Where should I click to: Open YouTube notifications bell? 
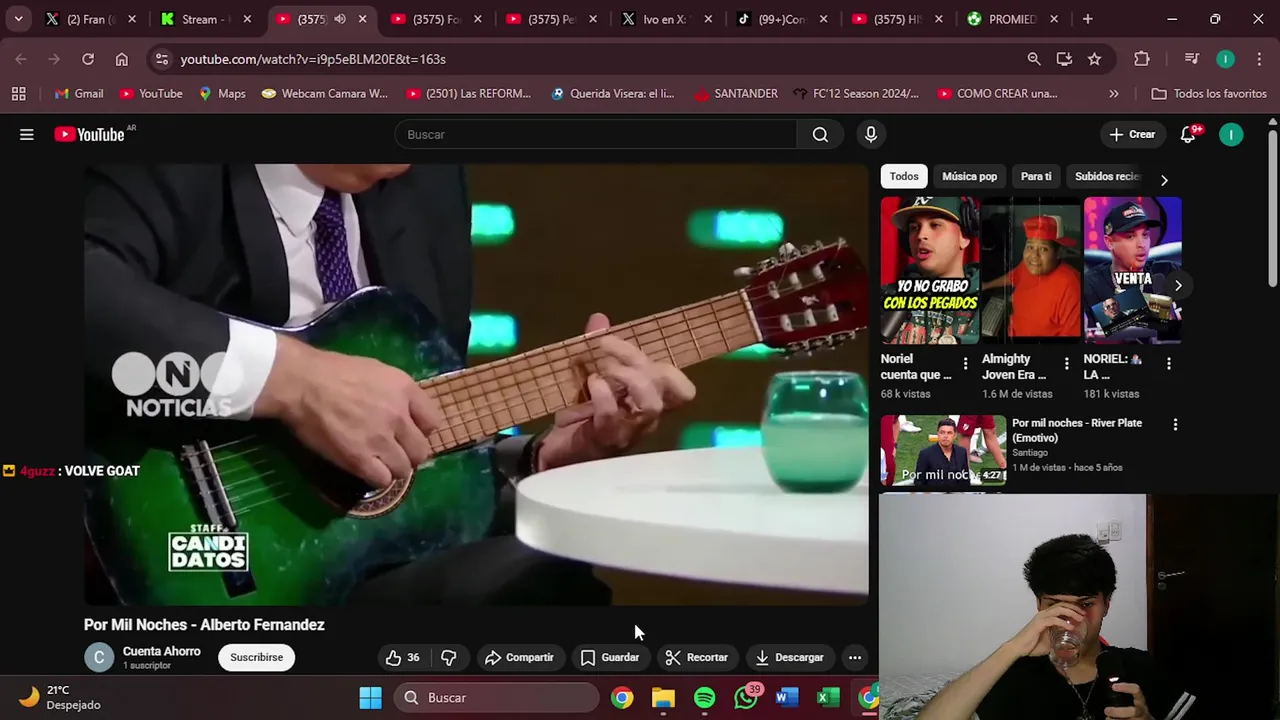point(1188,134)
